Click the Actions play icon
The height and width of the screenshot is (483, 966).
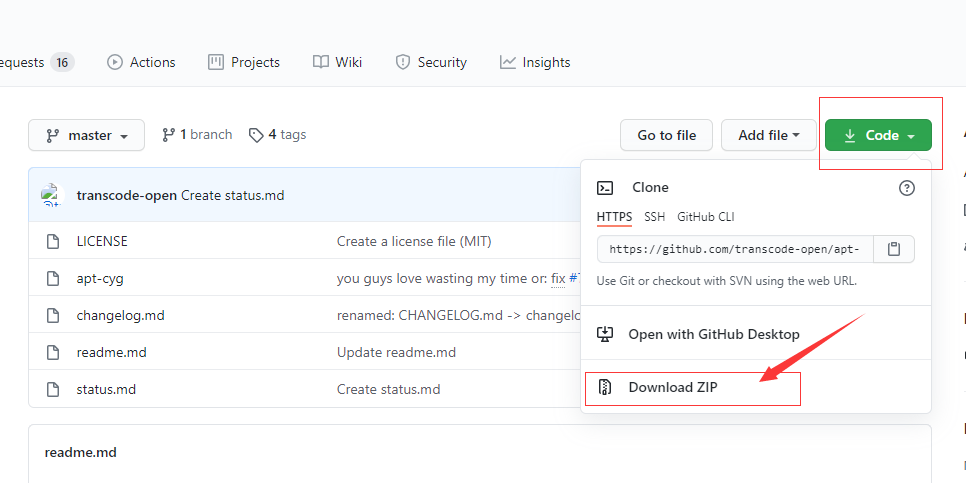coord(115,62)
